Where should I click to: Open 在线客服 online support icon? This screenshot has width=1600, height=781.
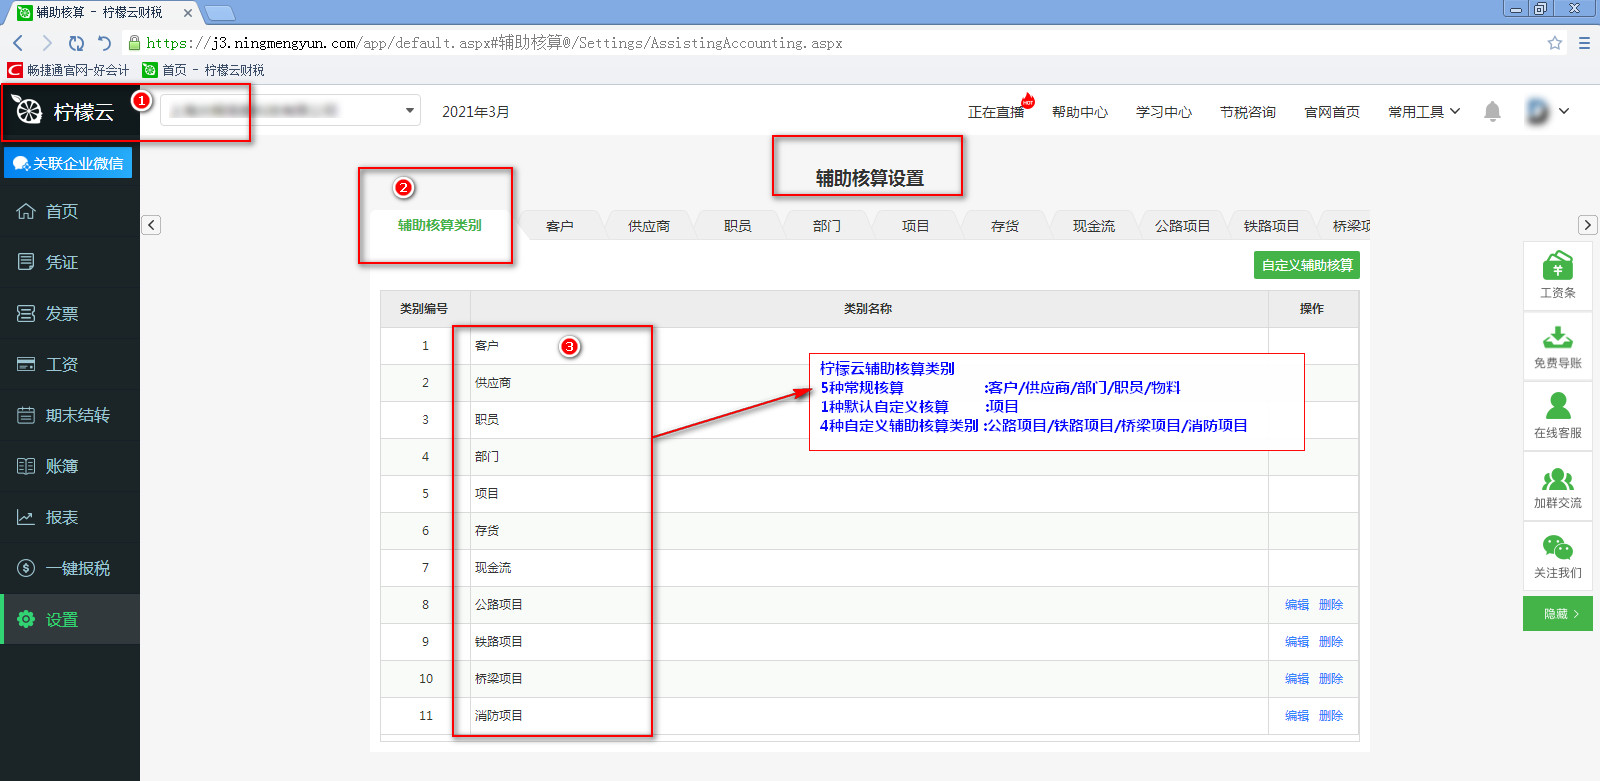pos(1557,407)
